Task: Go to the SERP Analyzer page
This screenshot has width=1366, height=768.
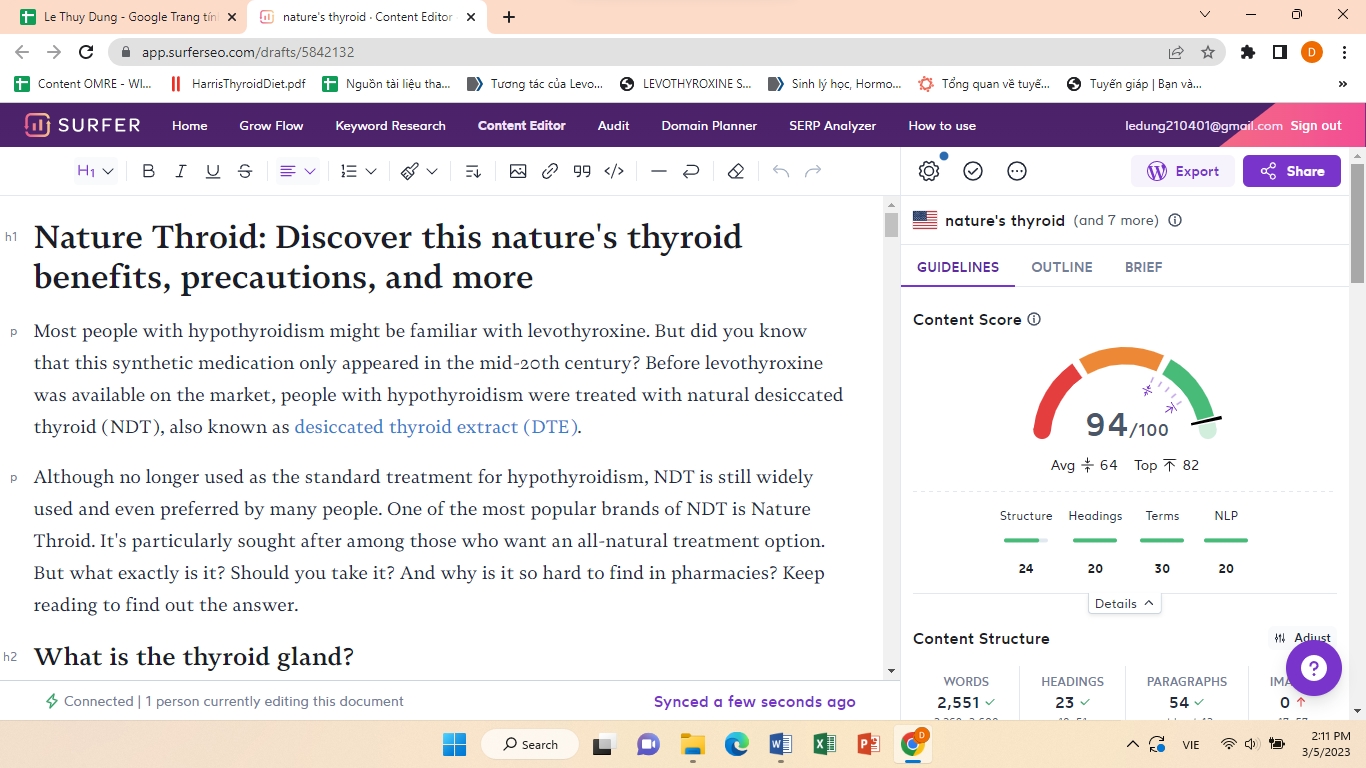Action: coord(832,125)
